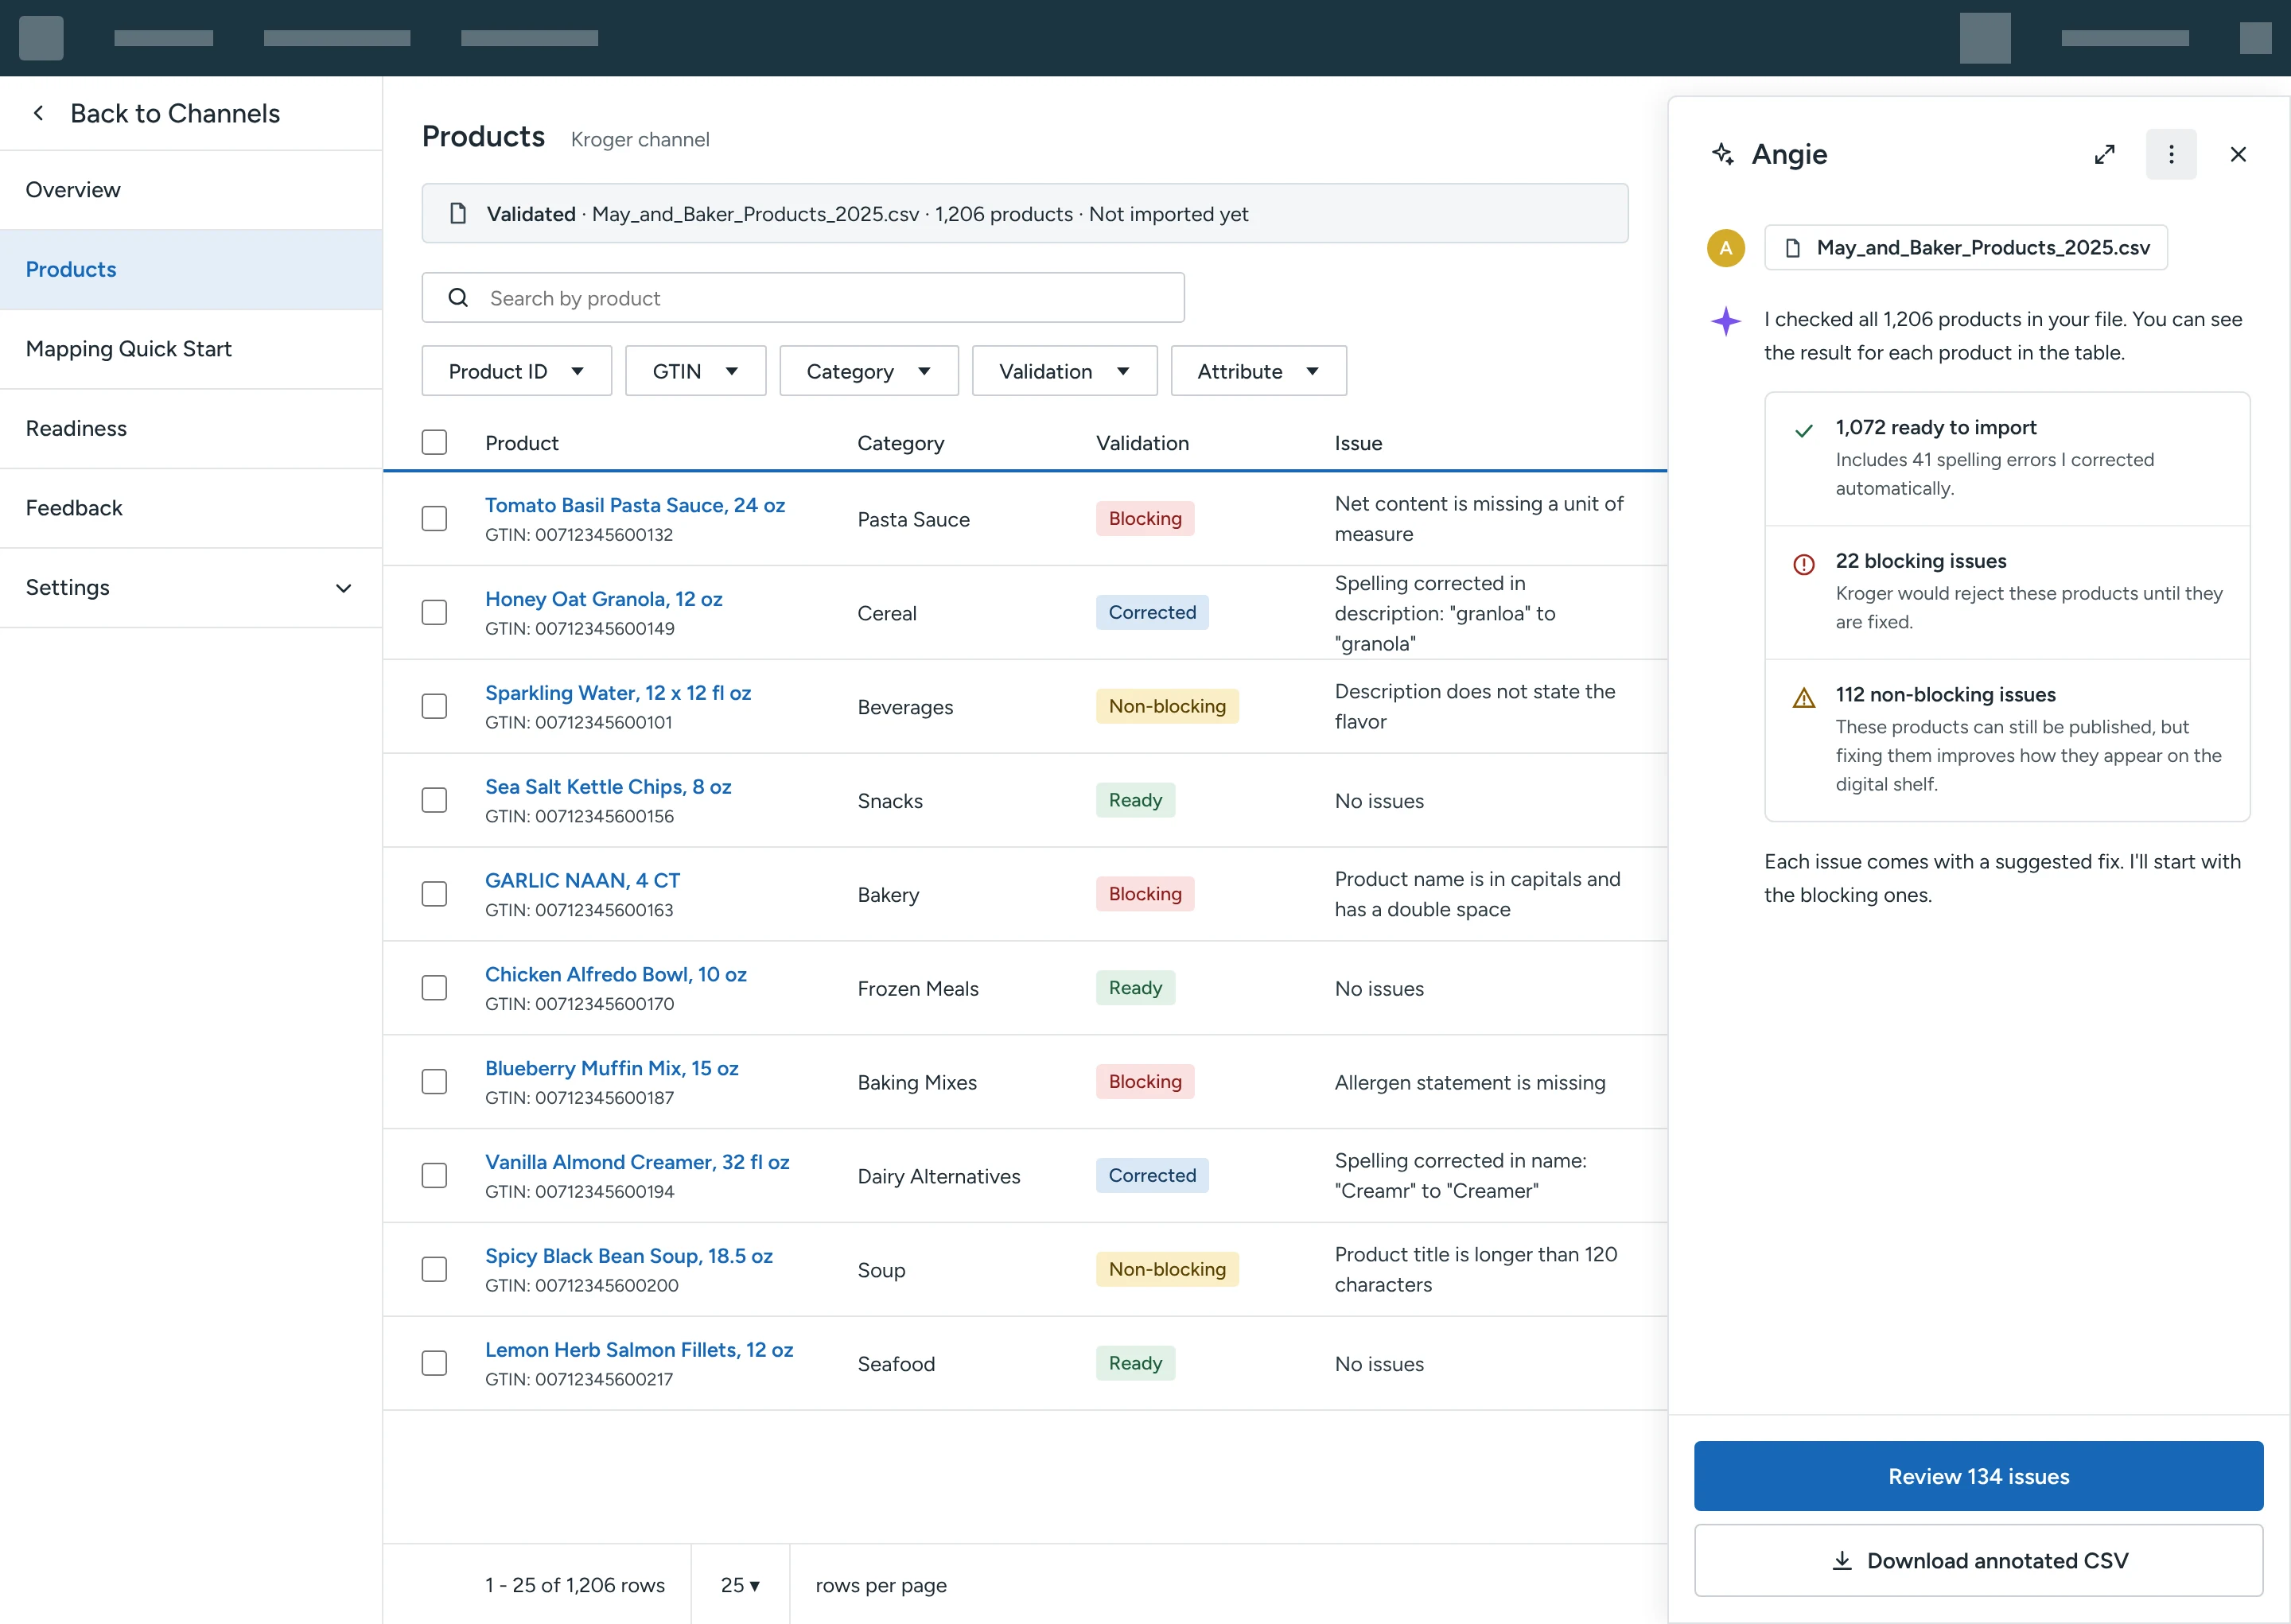
Task: Open Mapping Quick Start in sidebar
Action: pos(191,349)
